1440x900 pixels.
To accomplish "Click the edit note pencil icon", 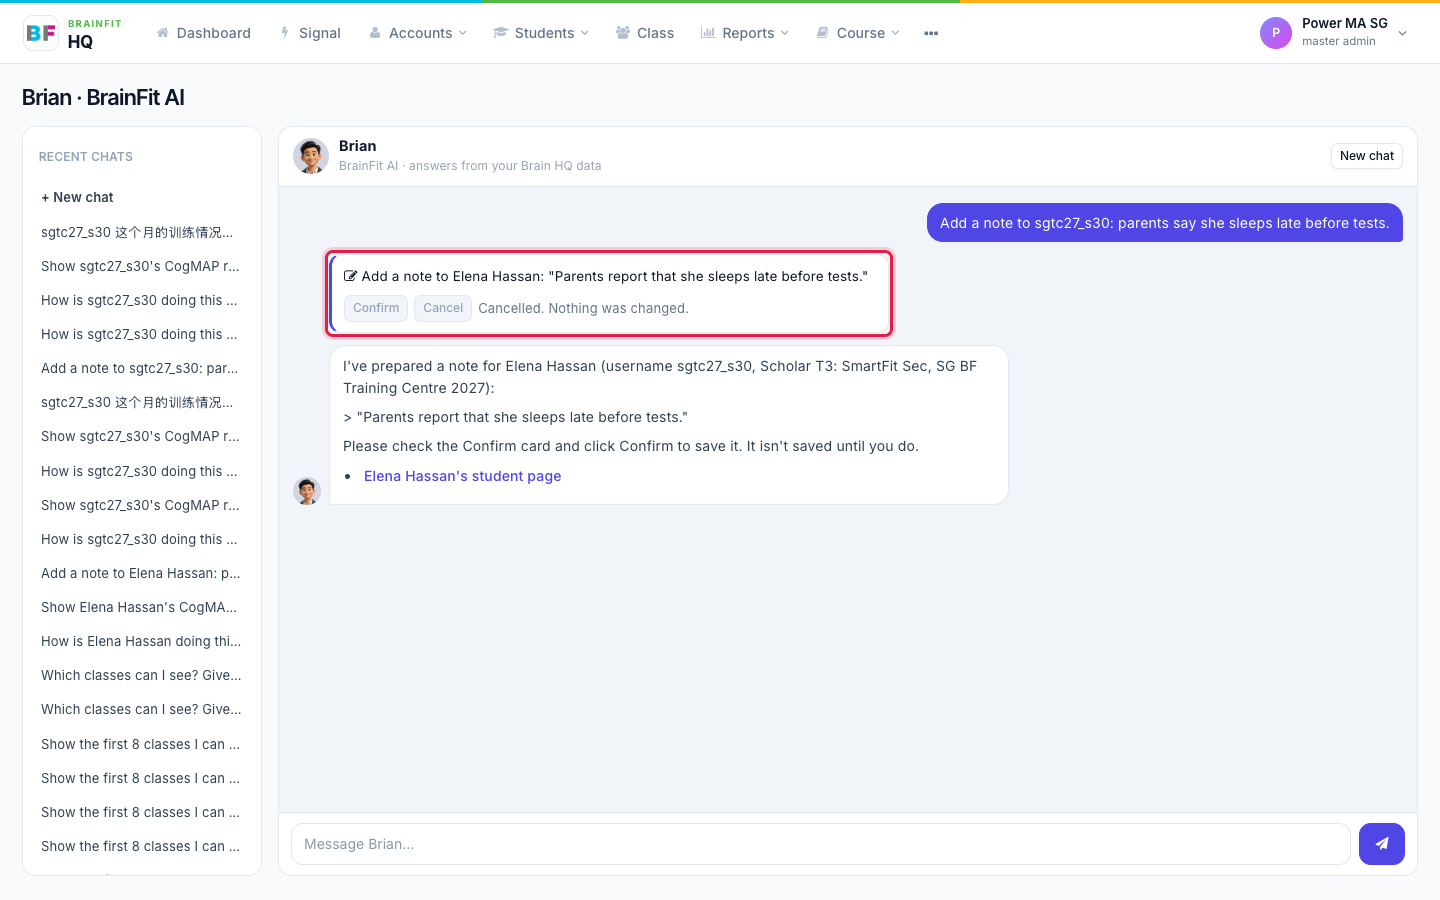I will tap(351, 276).
